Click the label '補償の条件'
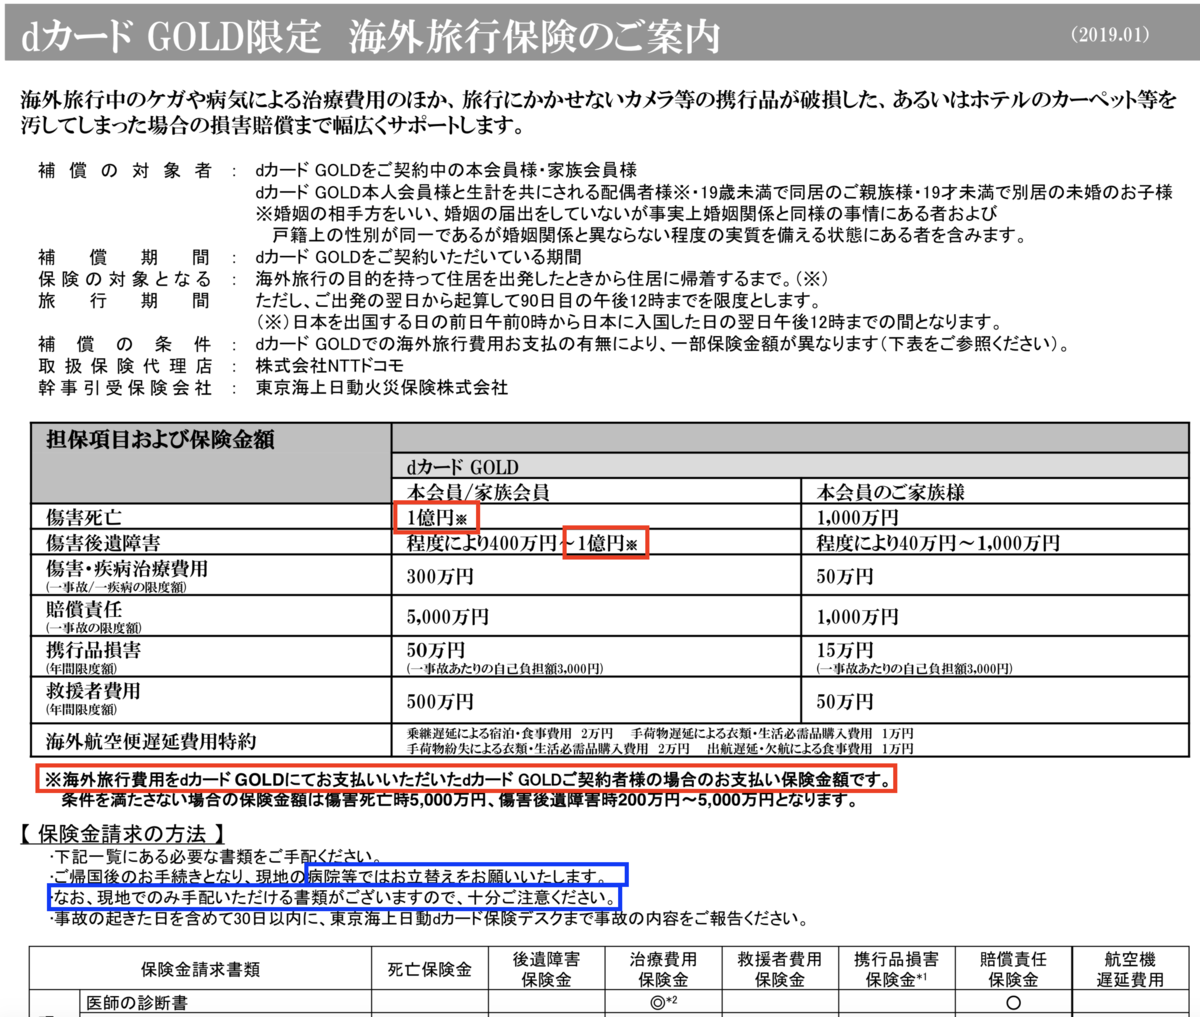Screen dimensions: 1200x1017 tap(125, 345)
